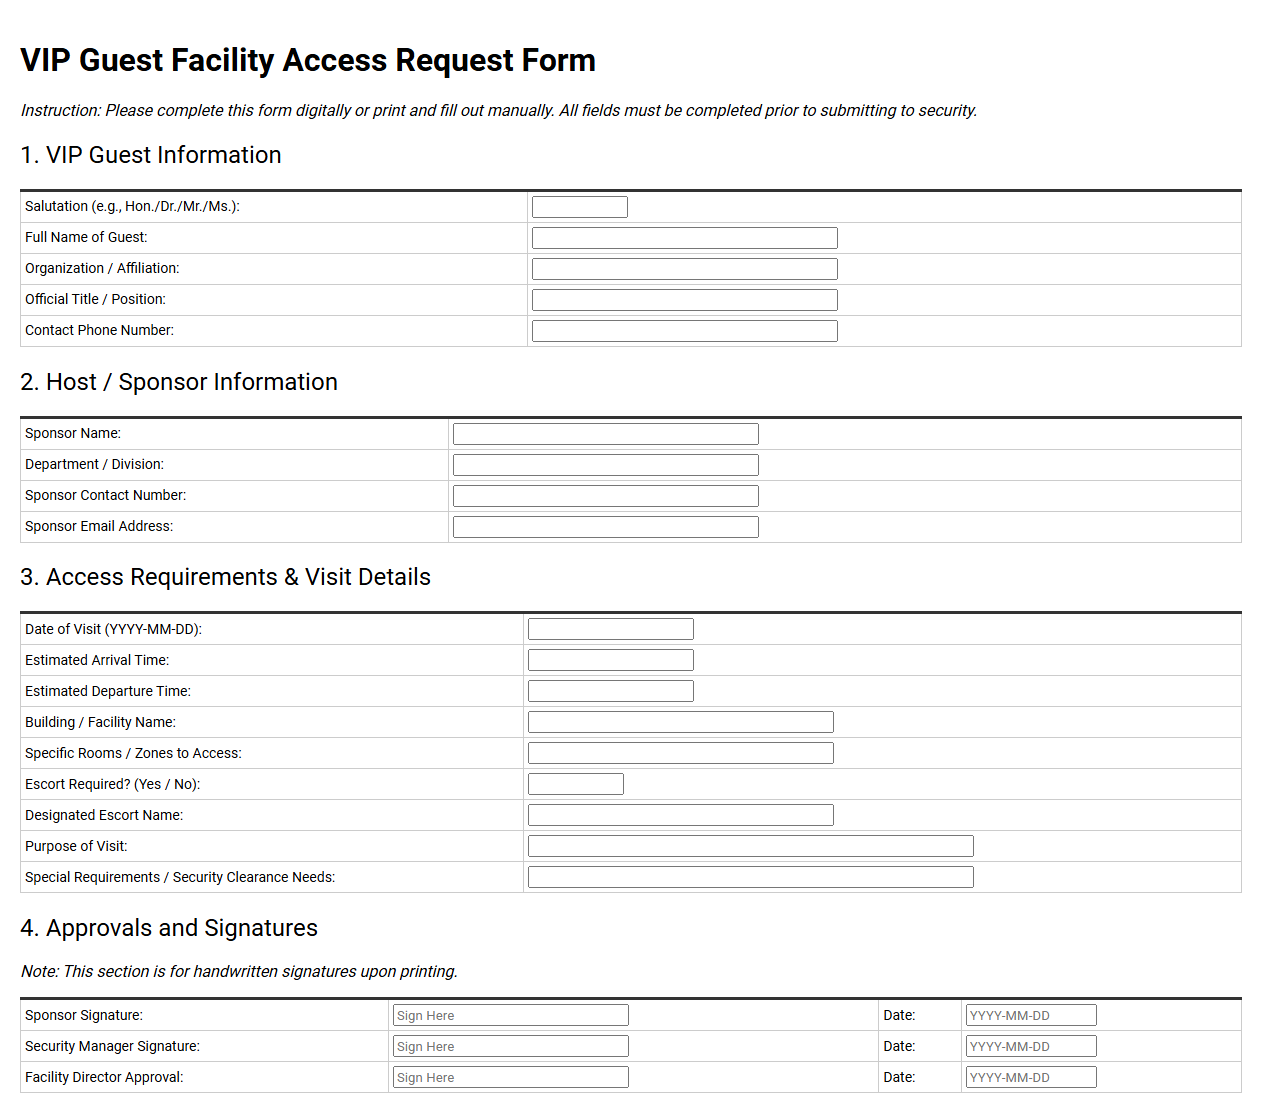Click the '4. Approvals and Signatures' heading
The image size is (1262, 1120).
(169, 928)
